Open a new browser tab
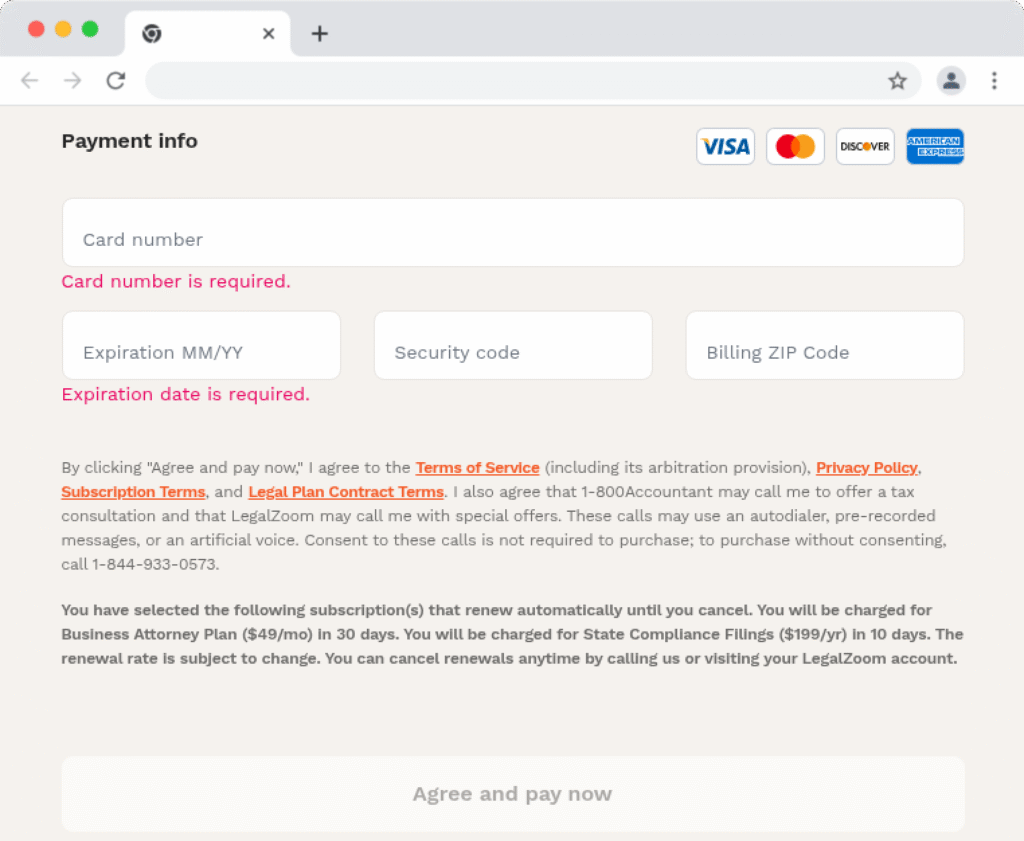This screenshot has height=841, width=1024. click(319, 33)
